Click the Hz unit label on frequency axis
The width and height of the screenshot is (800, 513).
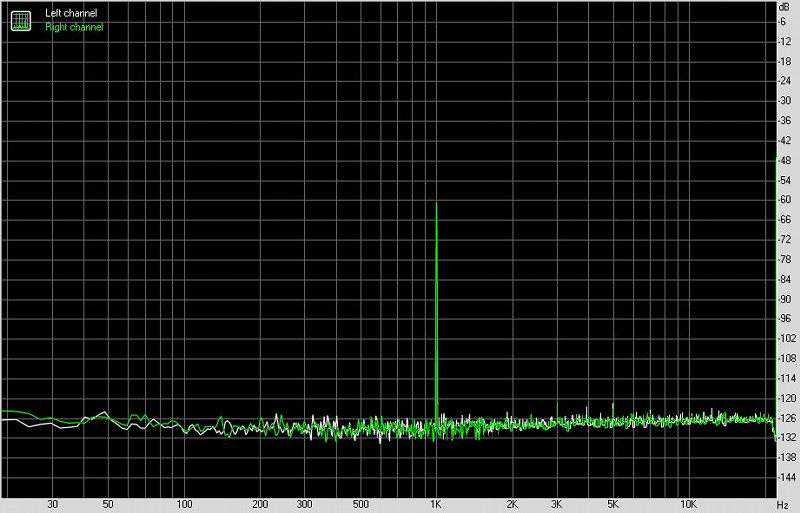(783, 504)
